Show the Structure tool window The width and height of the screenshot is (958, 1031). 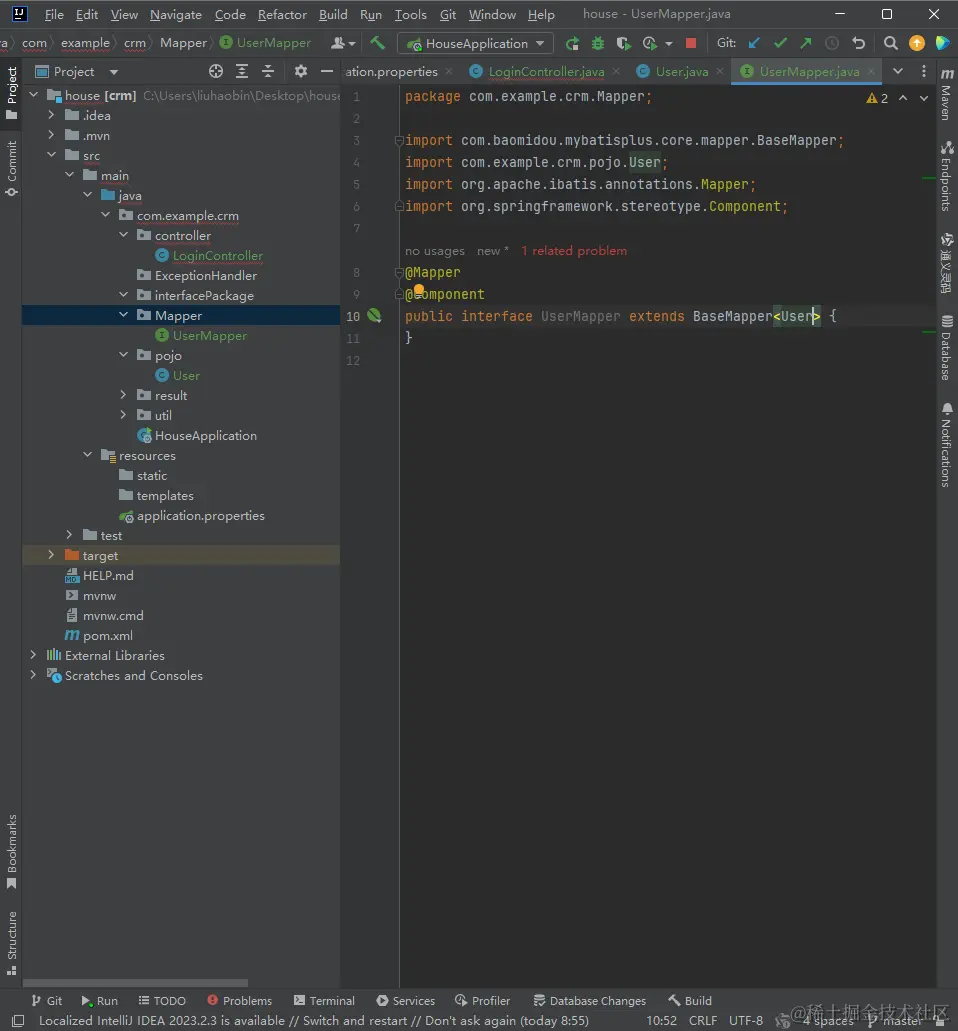tap(12, 935)
